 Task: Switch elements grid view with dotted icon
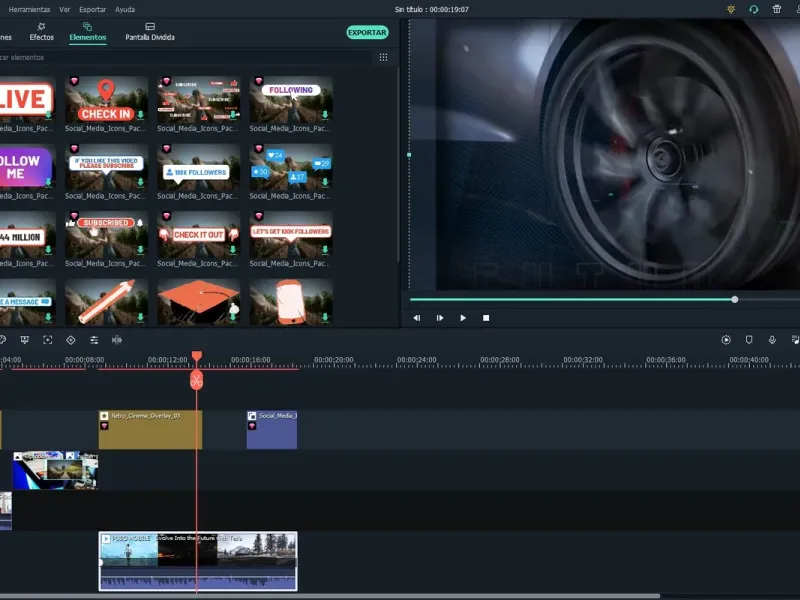(383, 57)
